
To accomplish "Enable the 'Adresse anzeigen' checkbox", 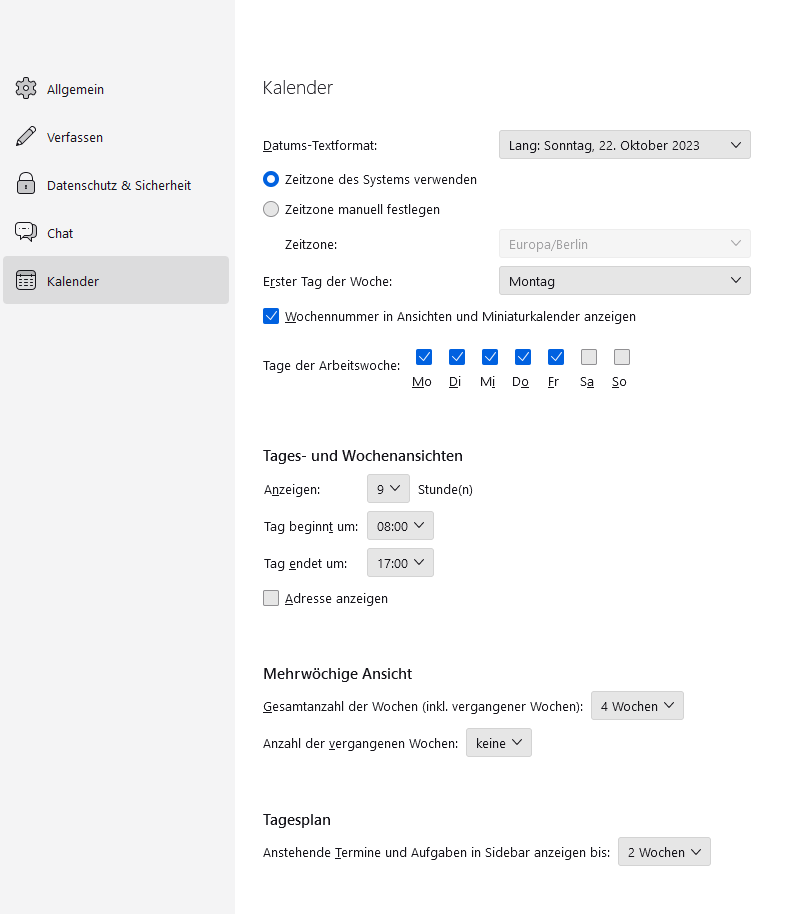I will [271, 598].
